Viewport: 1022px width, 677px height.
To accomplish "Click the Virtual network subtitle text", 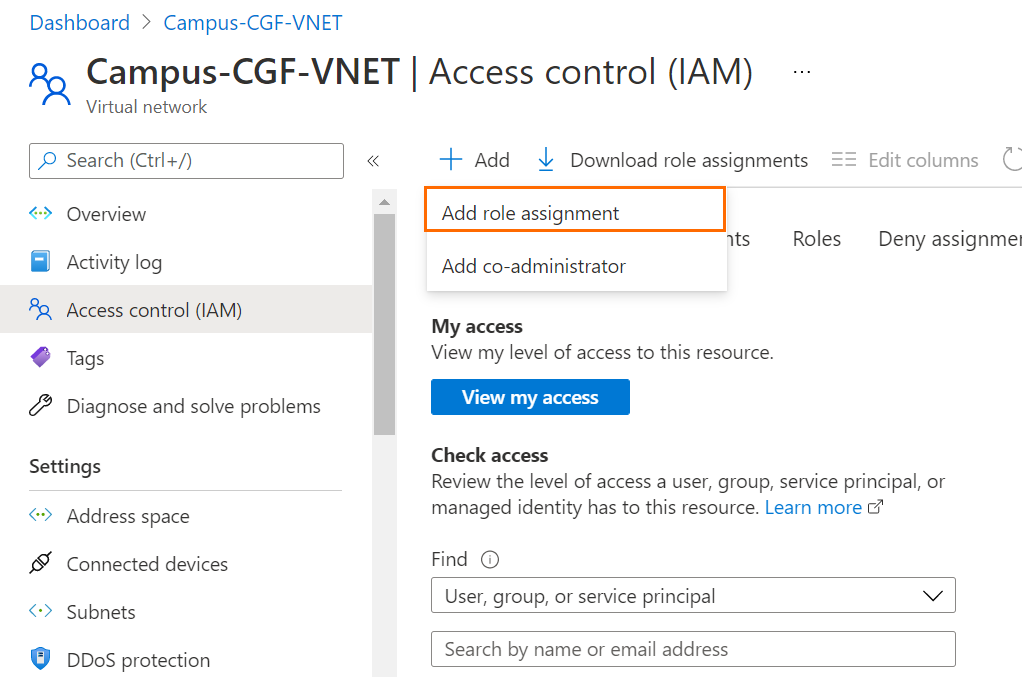I will 147,107.
